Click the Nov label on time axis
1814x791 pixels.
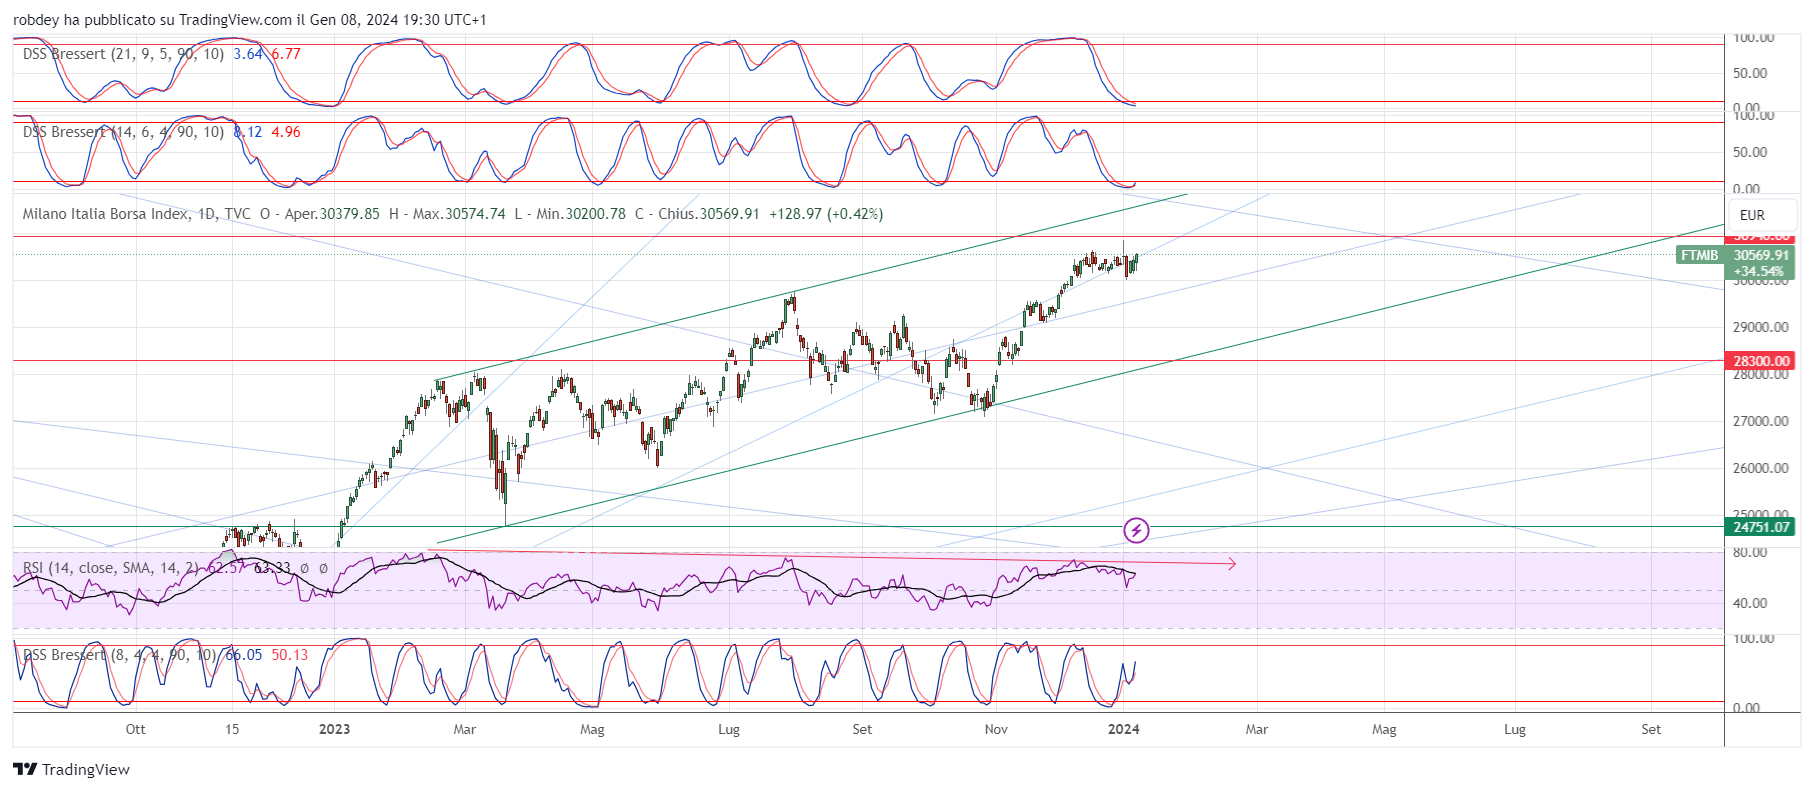996,729
